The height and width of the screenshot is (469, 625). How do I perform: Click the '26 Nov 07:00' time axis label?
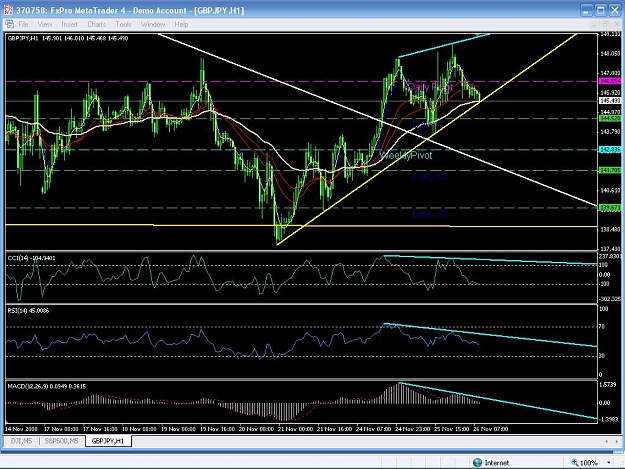(x=491, y=429)
